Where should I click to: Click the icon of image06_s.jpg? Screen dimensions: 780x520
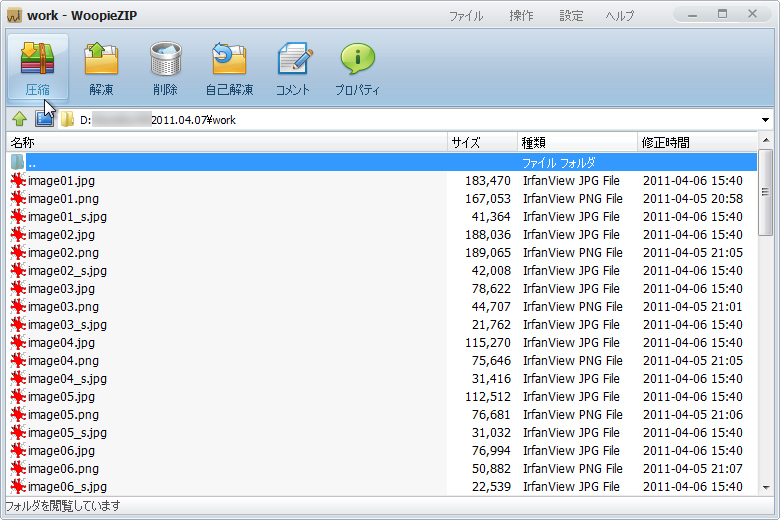pyautogui.click(x=18, y=487)
